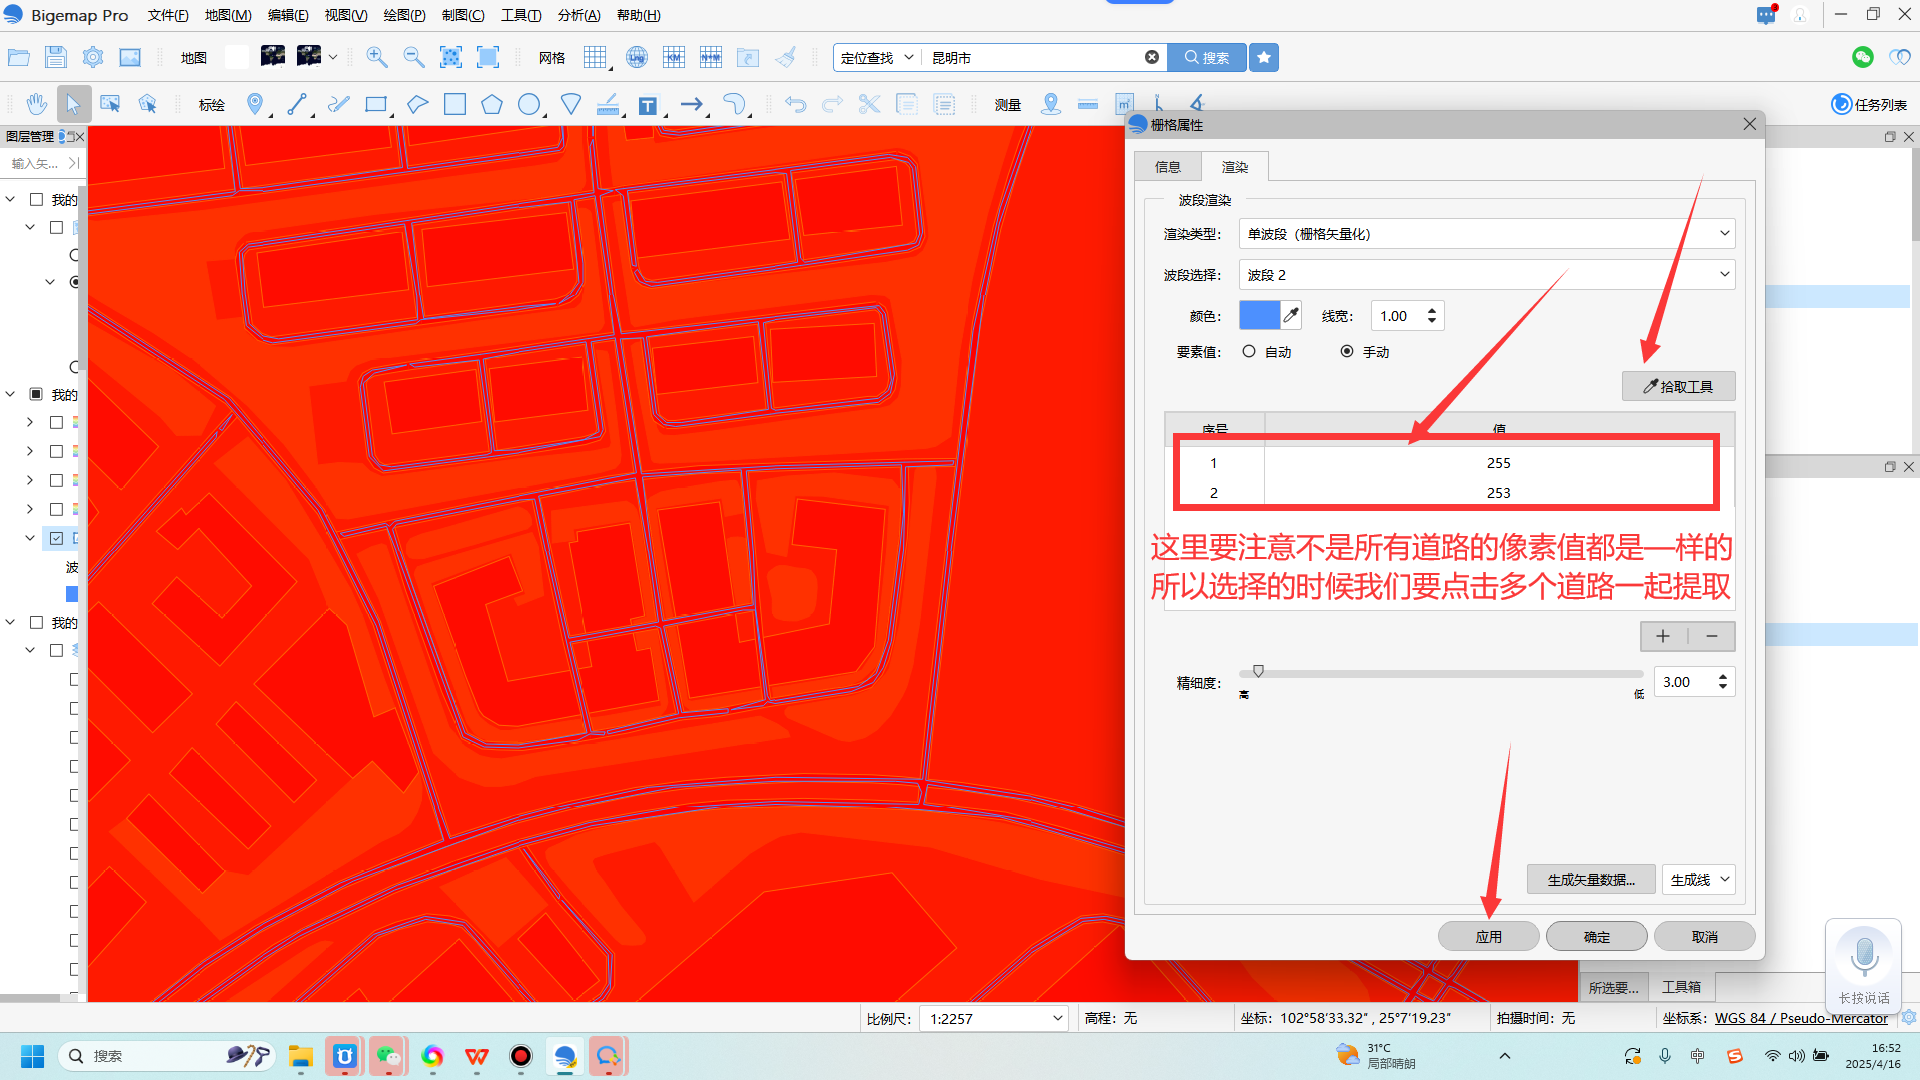Click the scissors cut tool
Image resolution: width=1920 pixels, height=1080 pixels.
869,104
